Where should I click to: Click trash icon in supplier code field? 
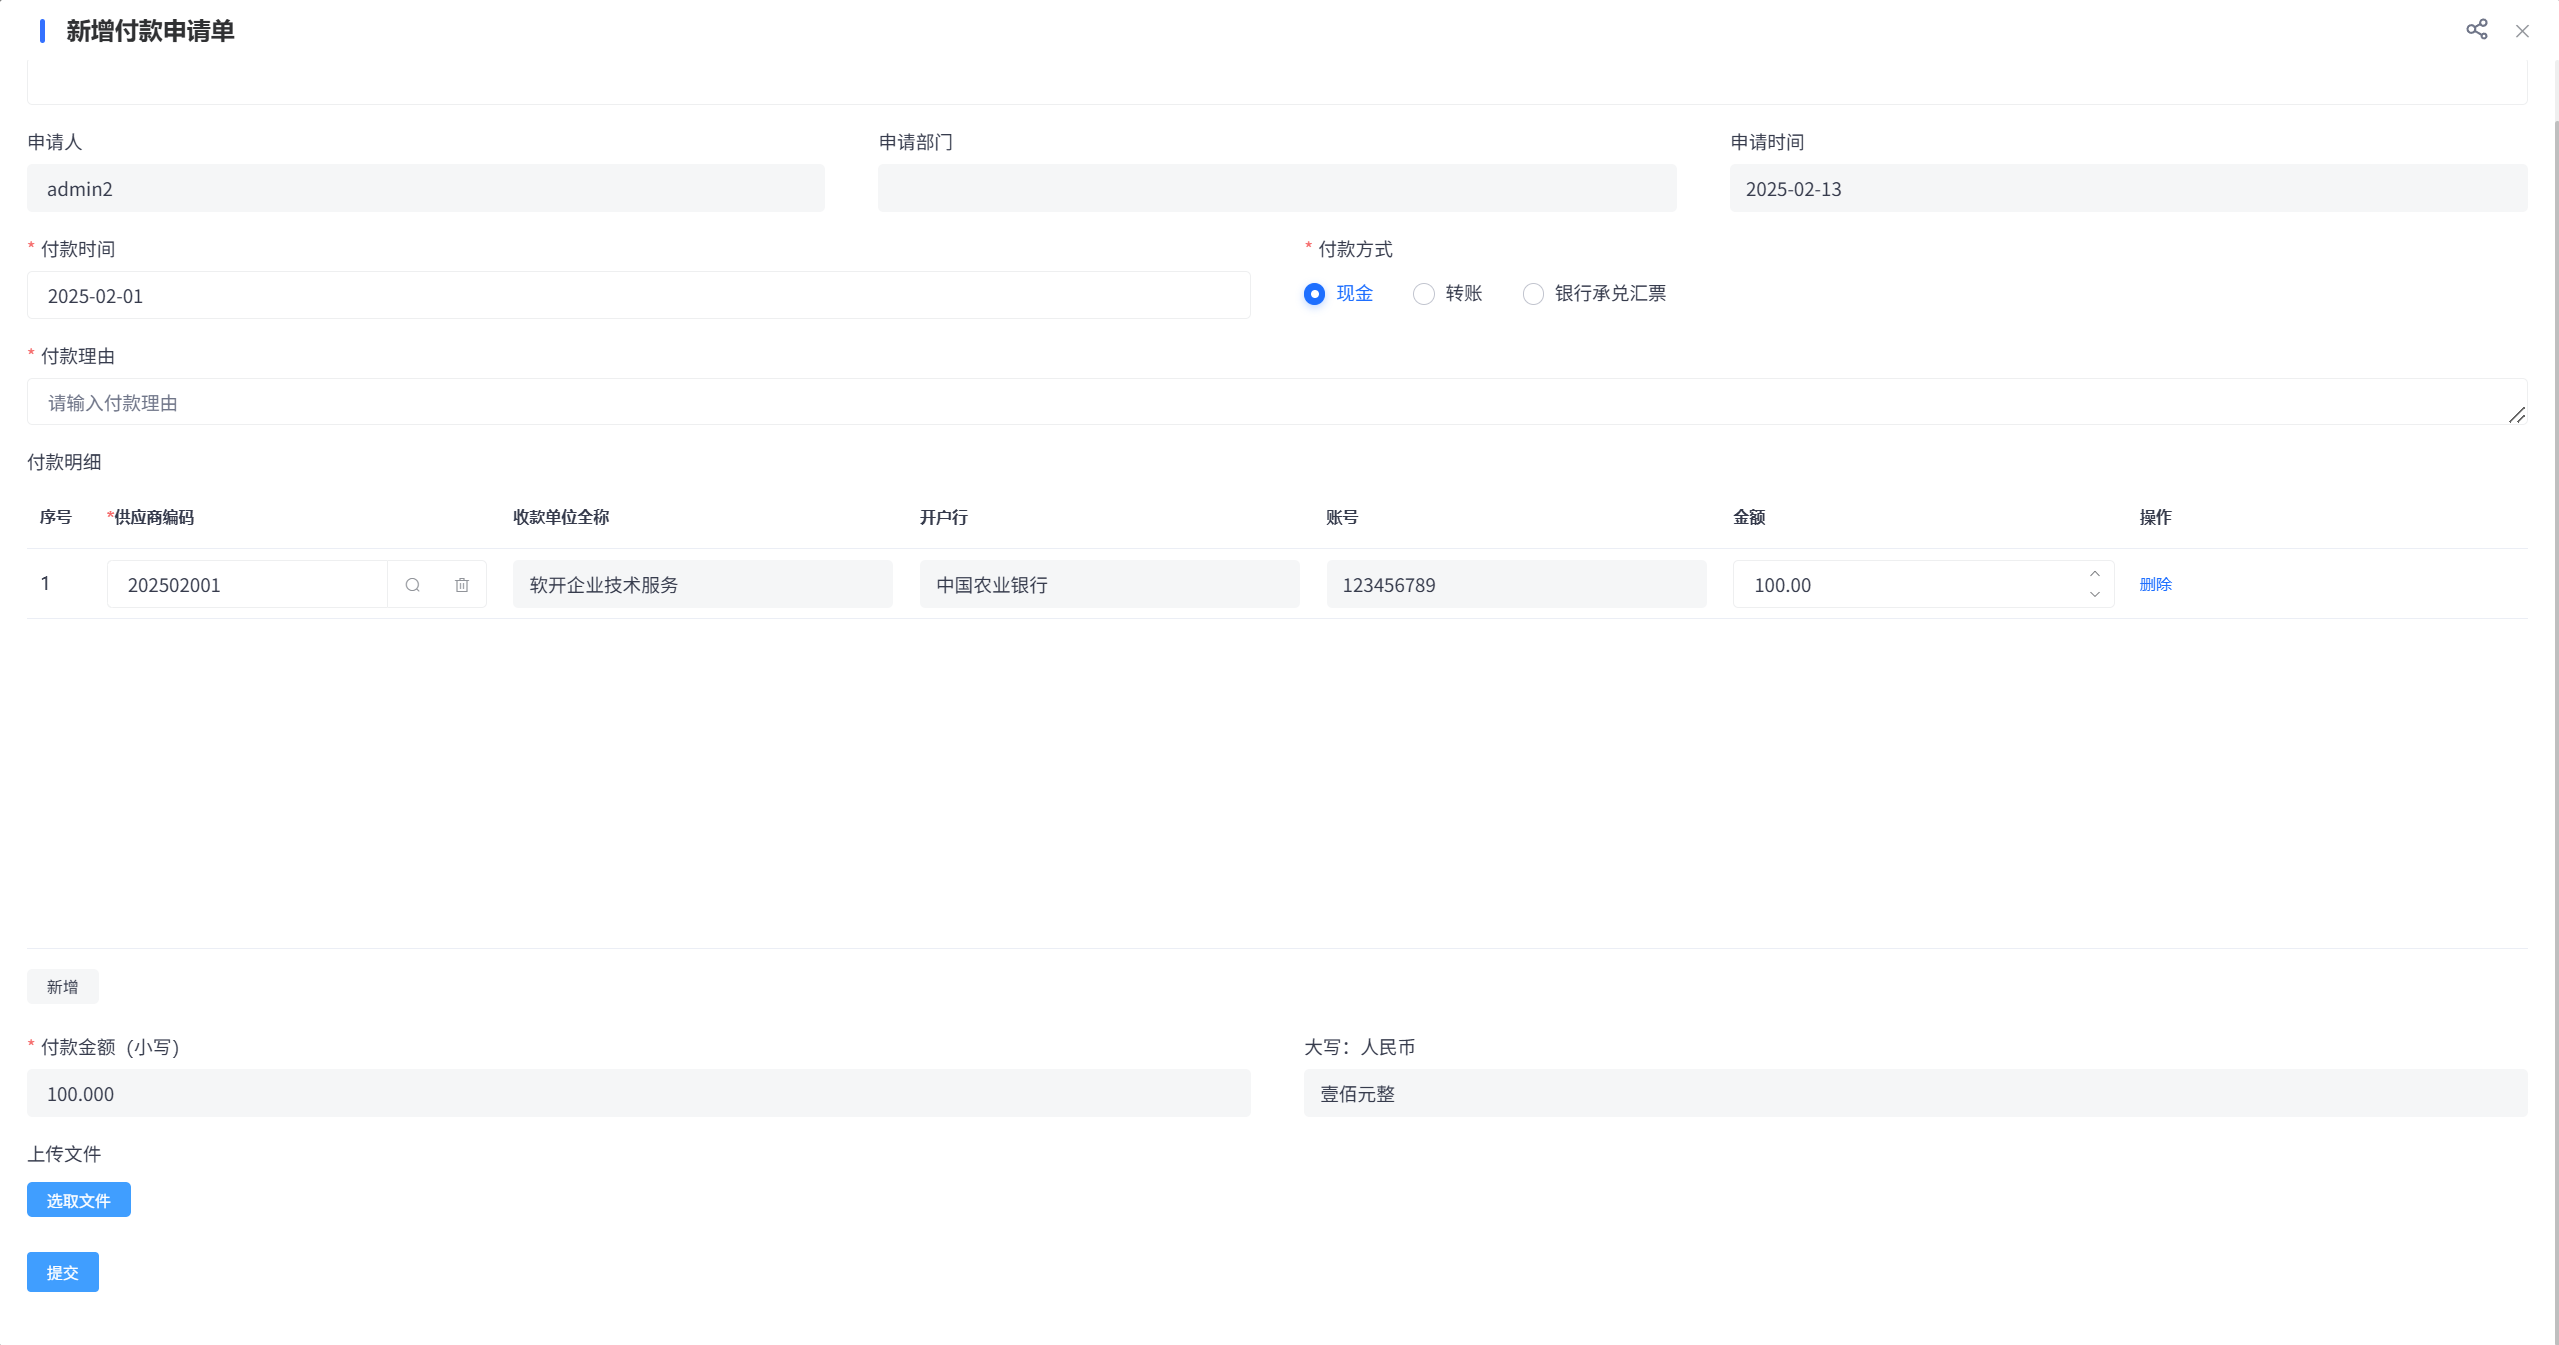[462, 585]
